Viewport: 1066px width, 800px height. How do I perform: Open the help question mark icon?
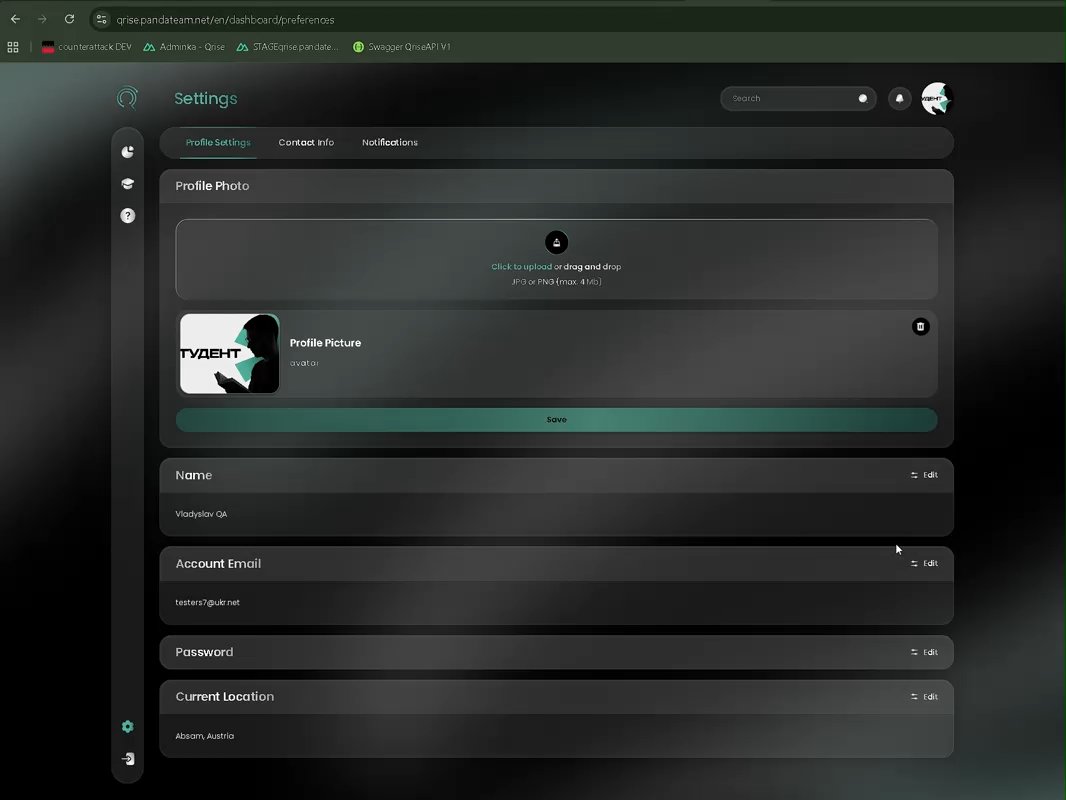click(127, 215)
